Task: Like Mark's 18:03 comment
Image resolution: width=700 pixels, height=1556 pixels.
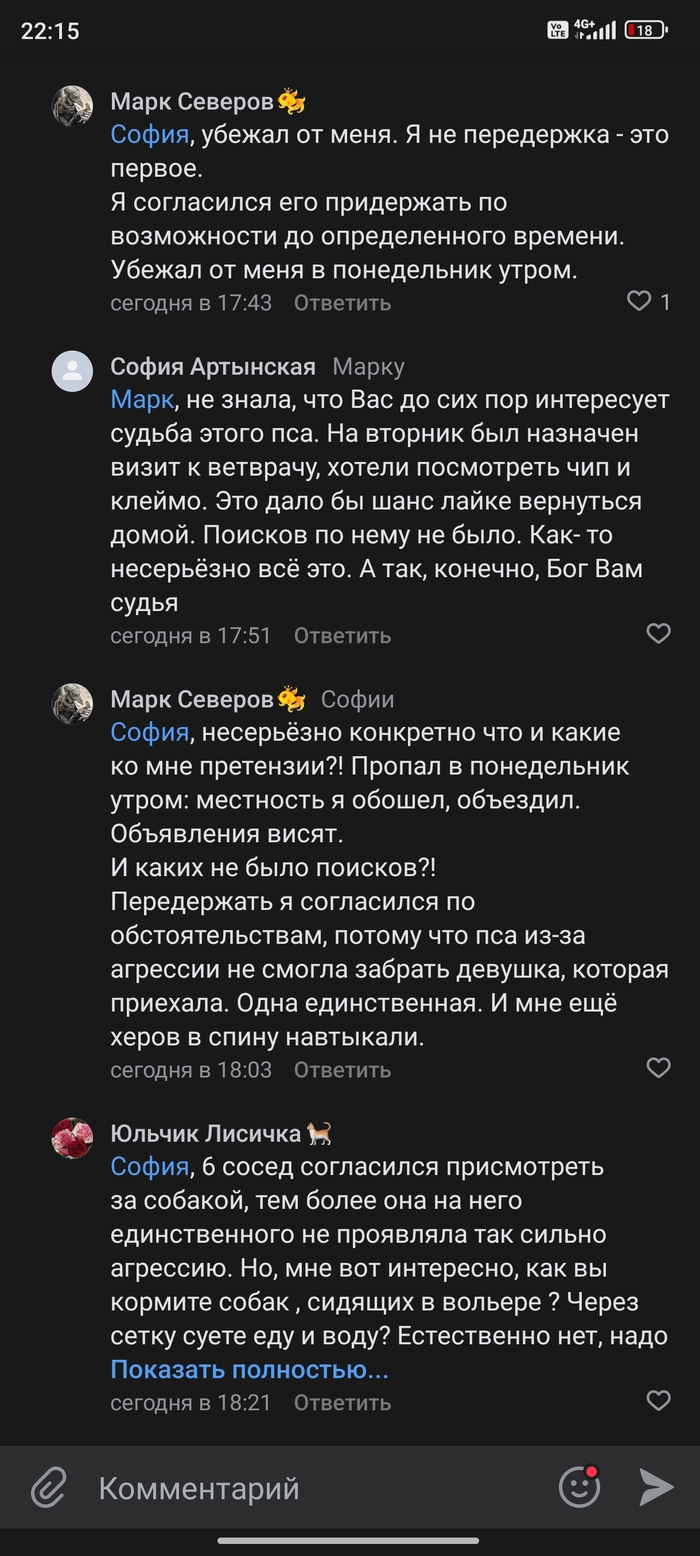Action: [658, 1068]
